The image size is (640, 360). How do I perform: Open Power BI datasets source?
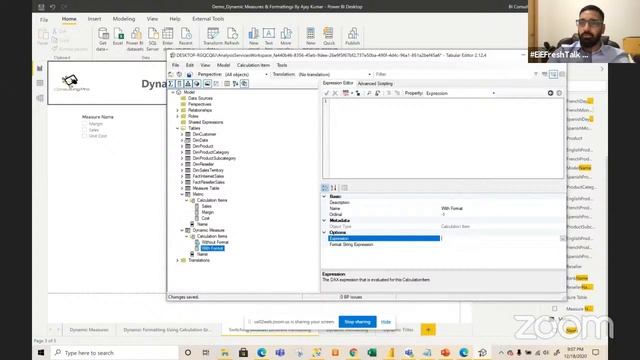tap(135, 38)
